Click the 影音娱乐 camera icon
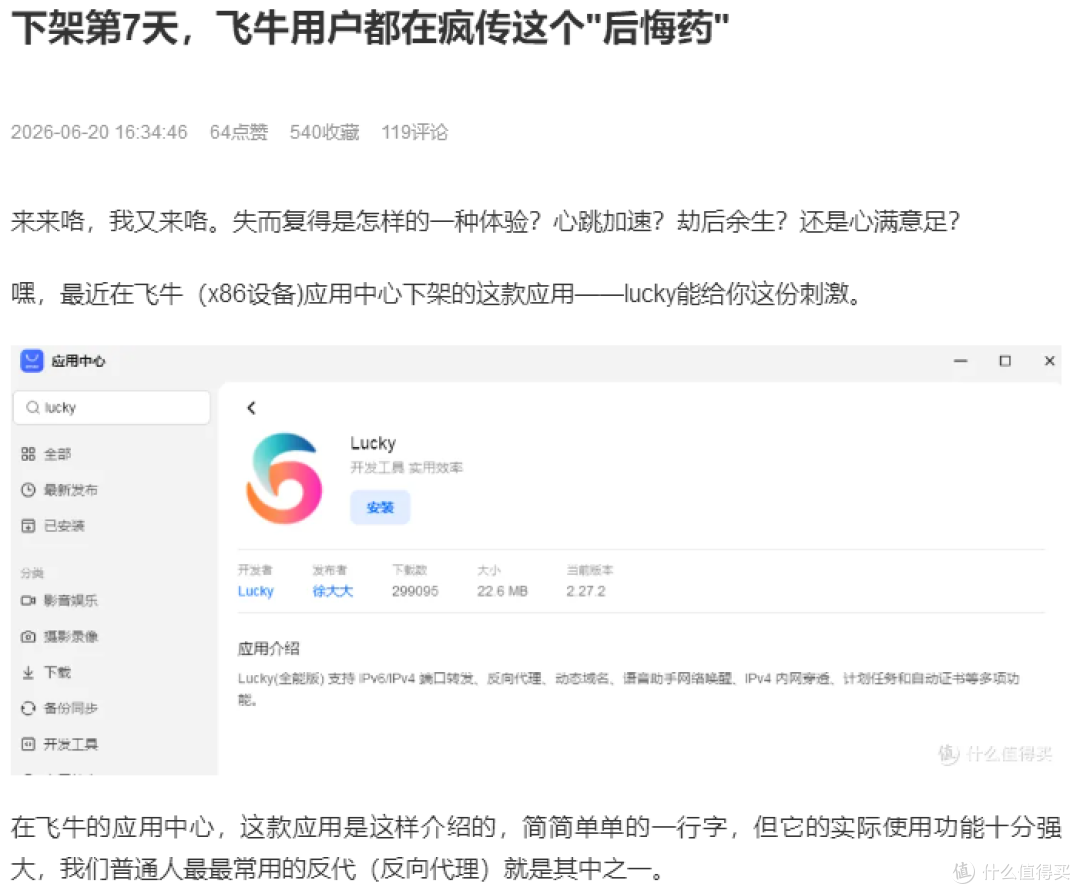The width and height of the screenshot is (1080, 894). [28, 601]
